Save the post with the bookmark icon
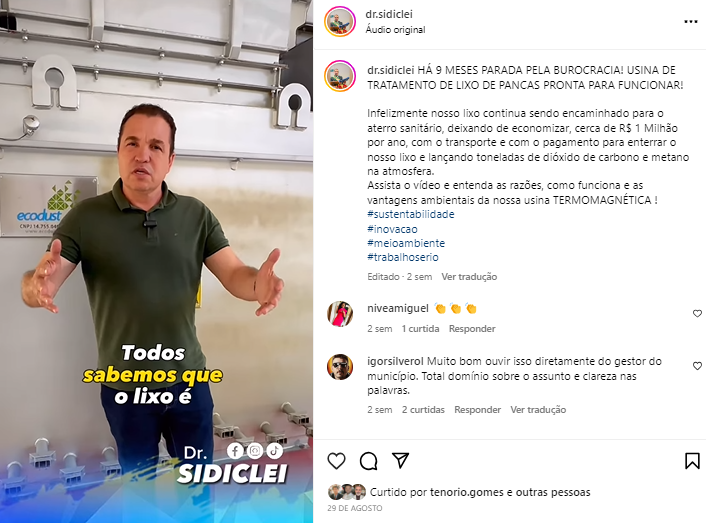The width and height of the screenshot is (706, 523). pyautogui.click(x=692, y=461)
